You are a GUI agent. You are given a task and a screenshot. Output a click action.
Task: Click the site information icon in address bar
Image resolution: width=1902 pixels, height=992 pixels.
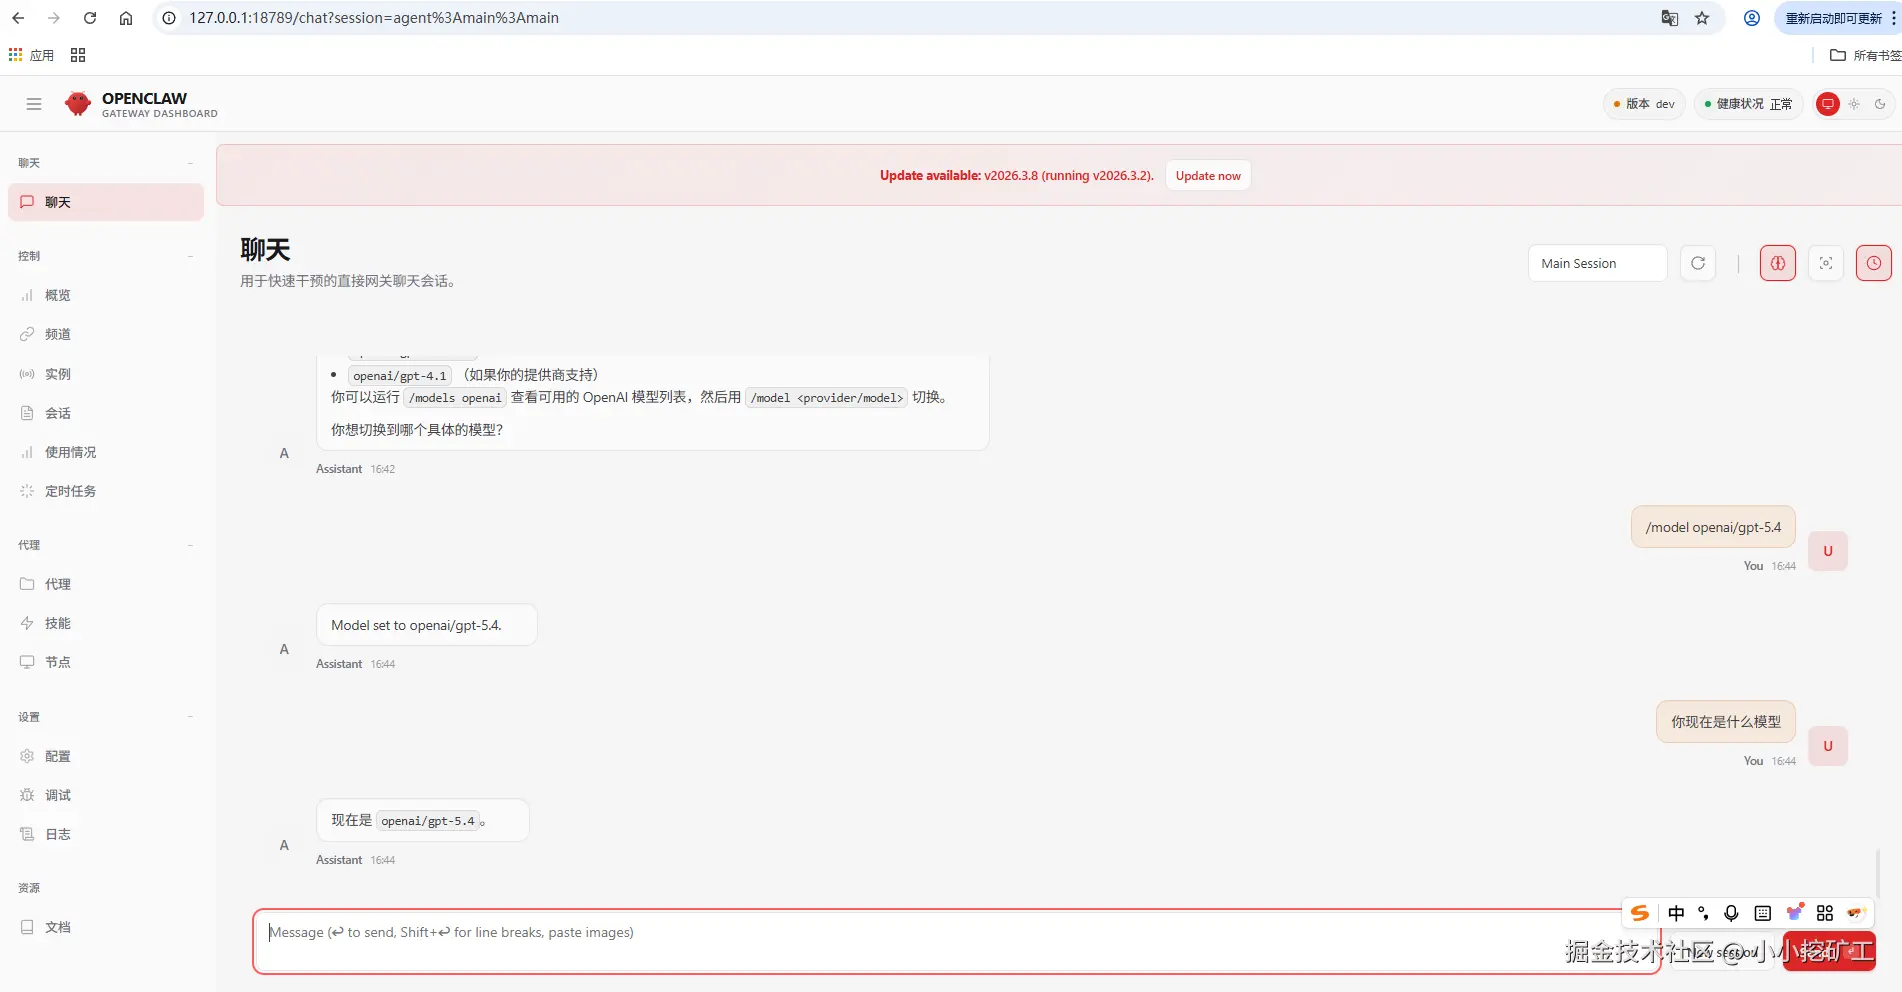click(170, 18)
